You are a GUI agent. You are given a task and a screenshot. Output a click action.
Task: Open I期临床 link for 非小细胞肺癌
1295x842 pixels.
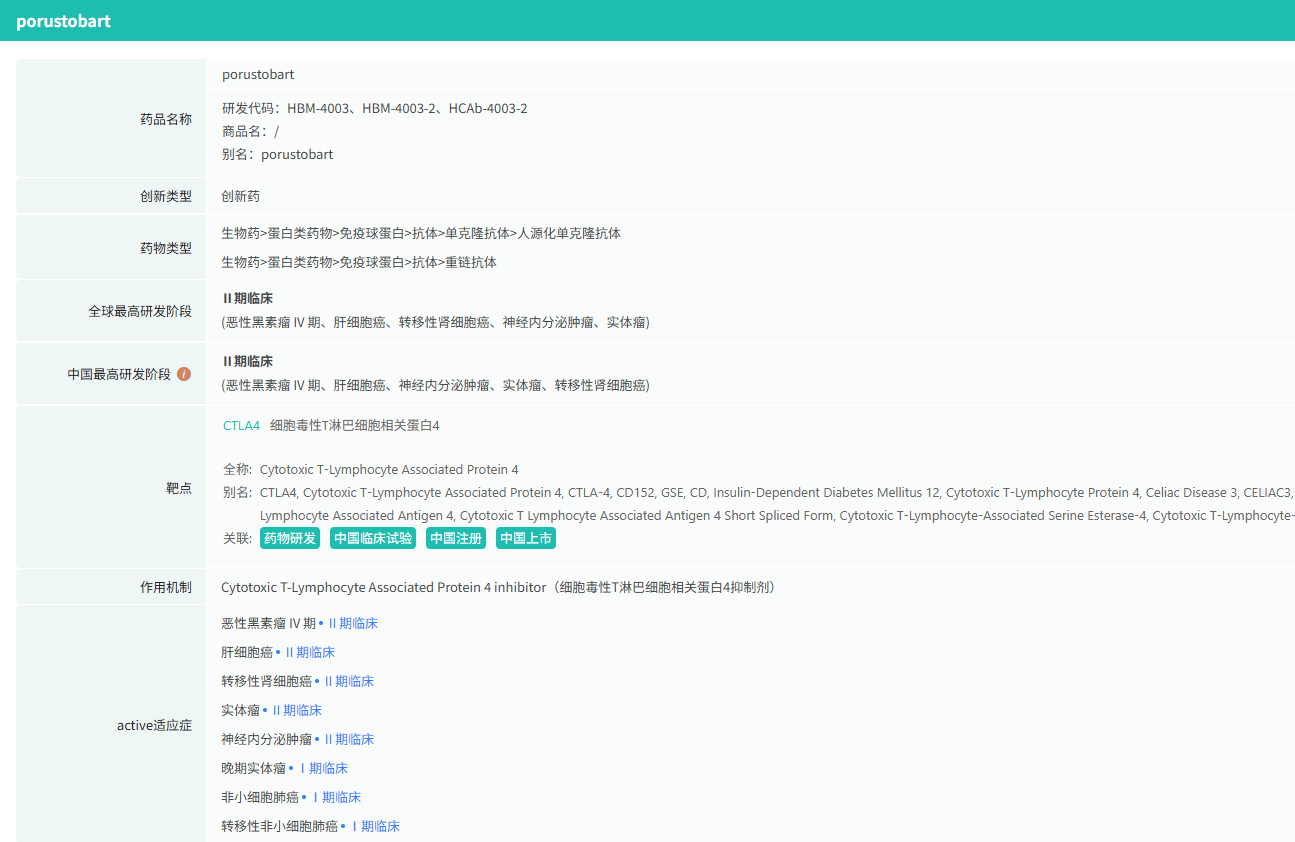click(336, 798)
